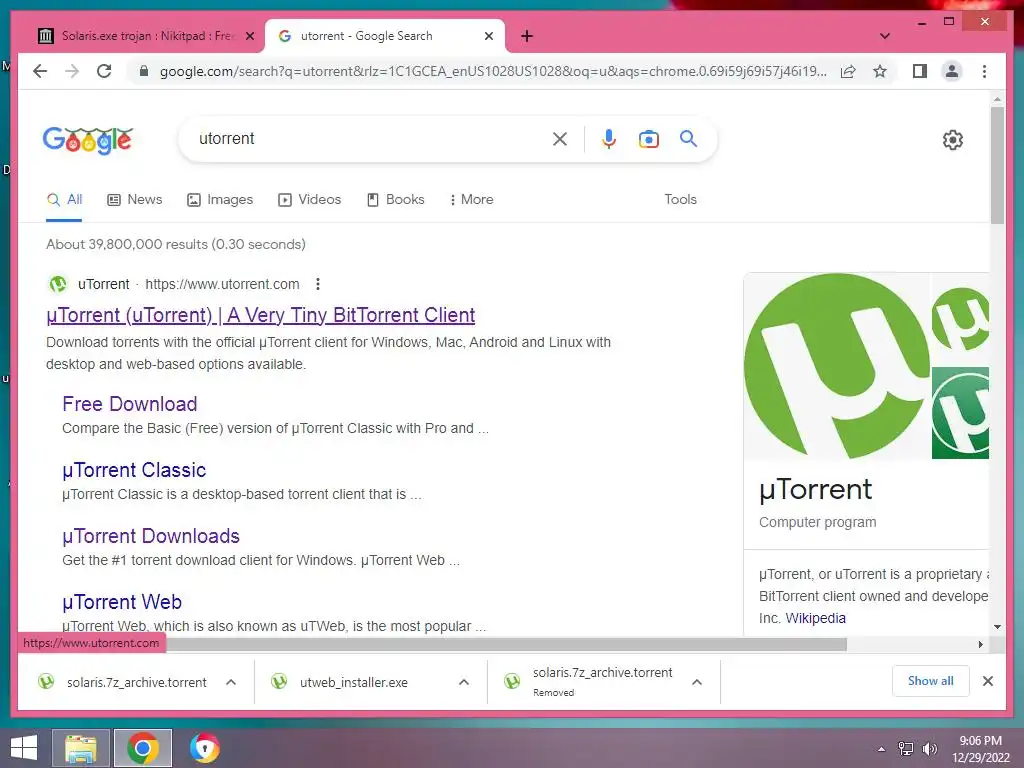Click the https://www.utorrent.com result URL
This screenshot has width=1024, height=768.
pos(222,284)
